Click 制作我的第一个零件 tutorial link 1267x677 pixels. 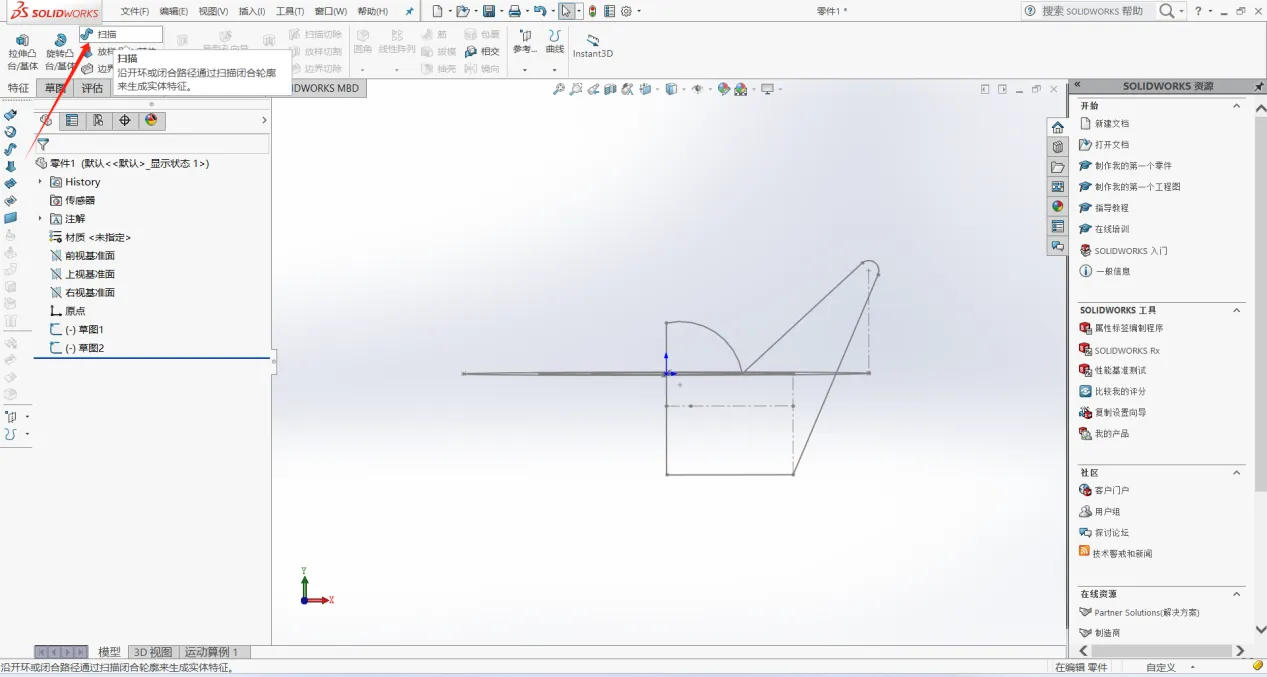pyautogui.click(x=1133, y=166)
